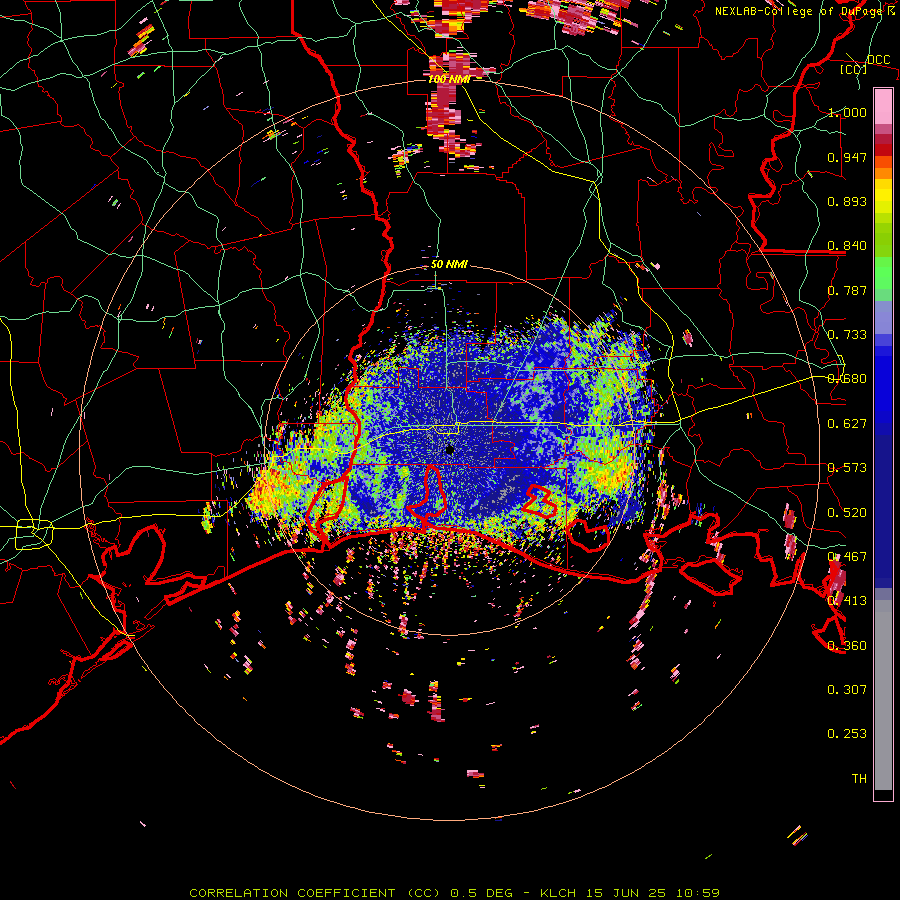Click the "100 NMI" range ring label
Screen dimensions: 900x900
449,79
